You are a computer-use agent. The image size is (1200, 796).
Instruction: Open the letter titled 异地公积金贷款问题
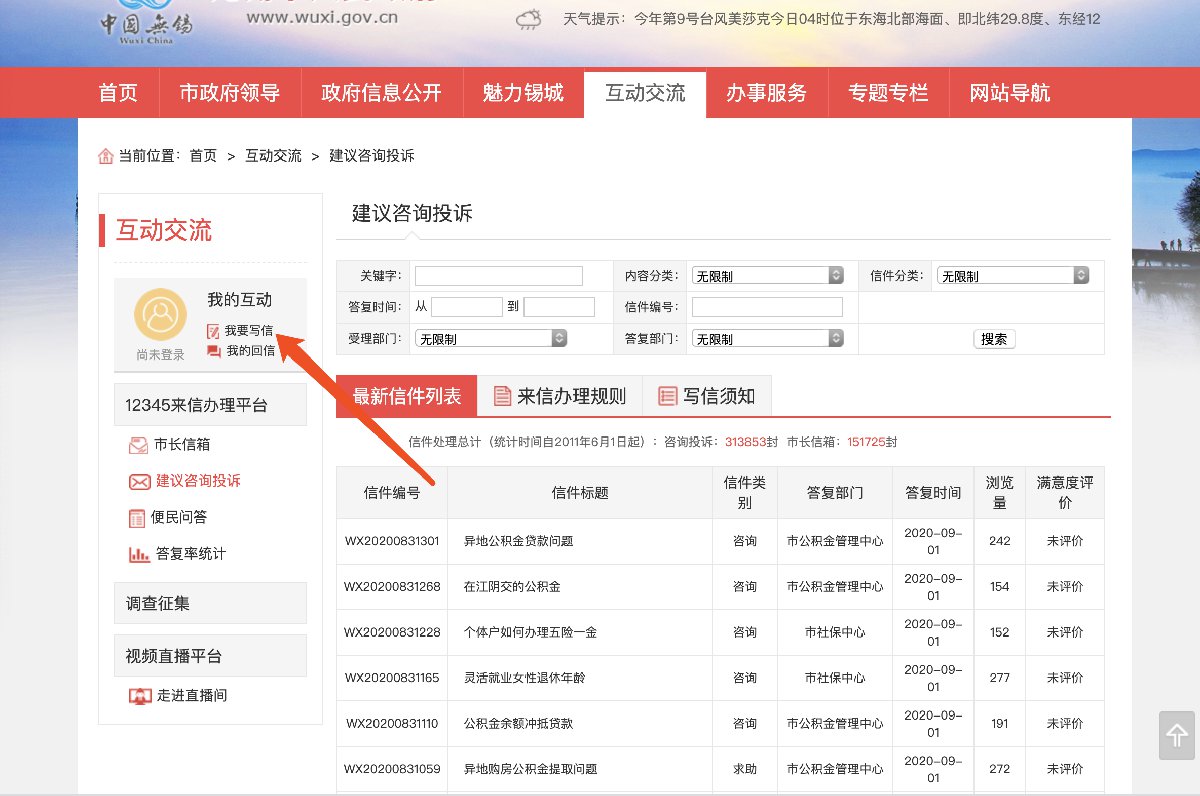[x=518, y=541]
